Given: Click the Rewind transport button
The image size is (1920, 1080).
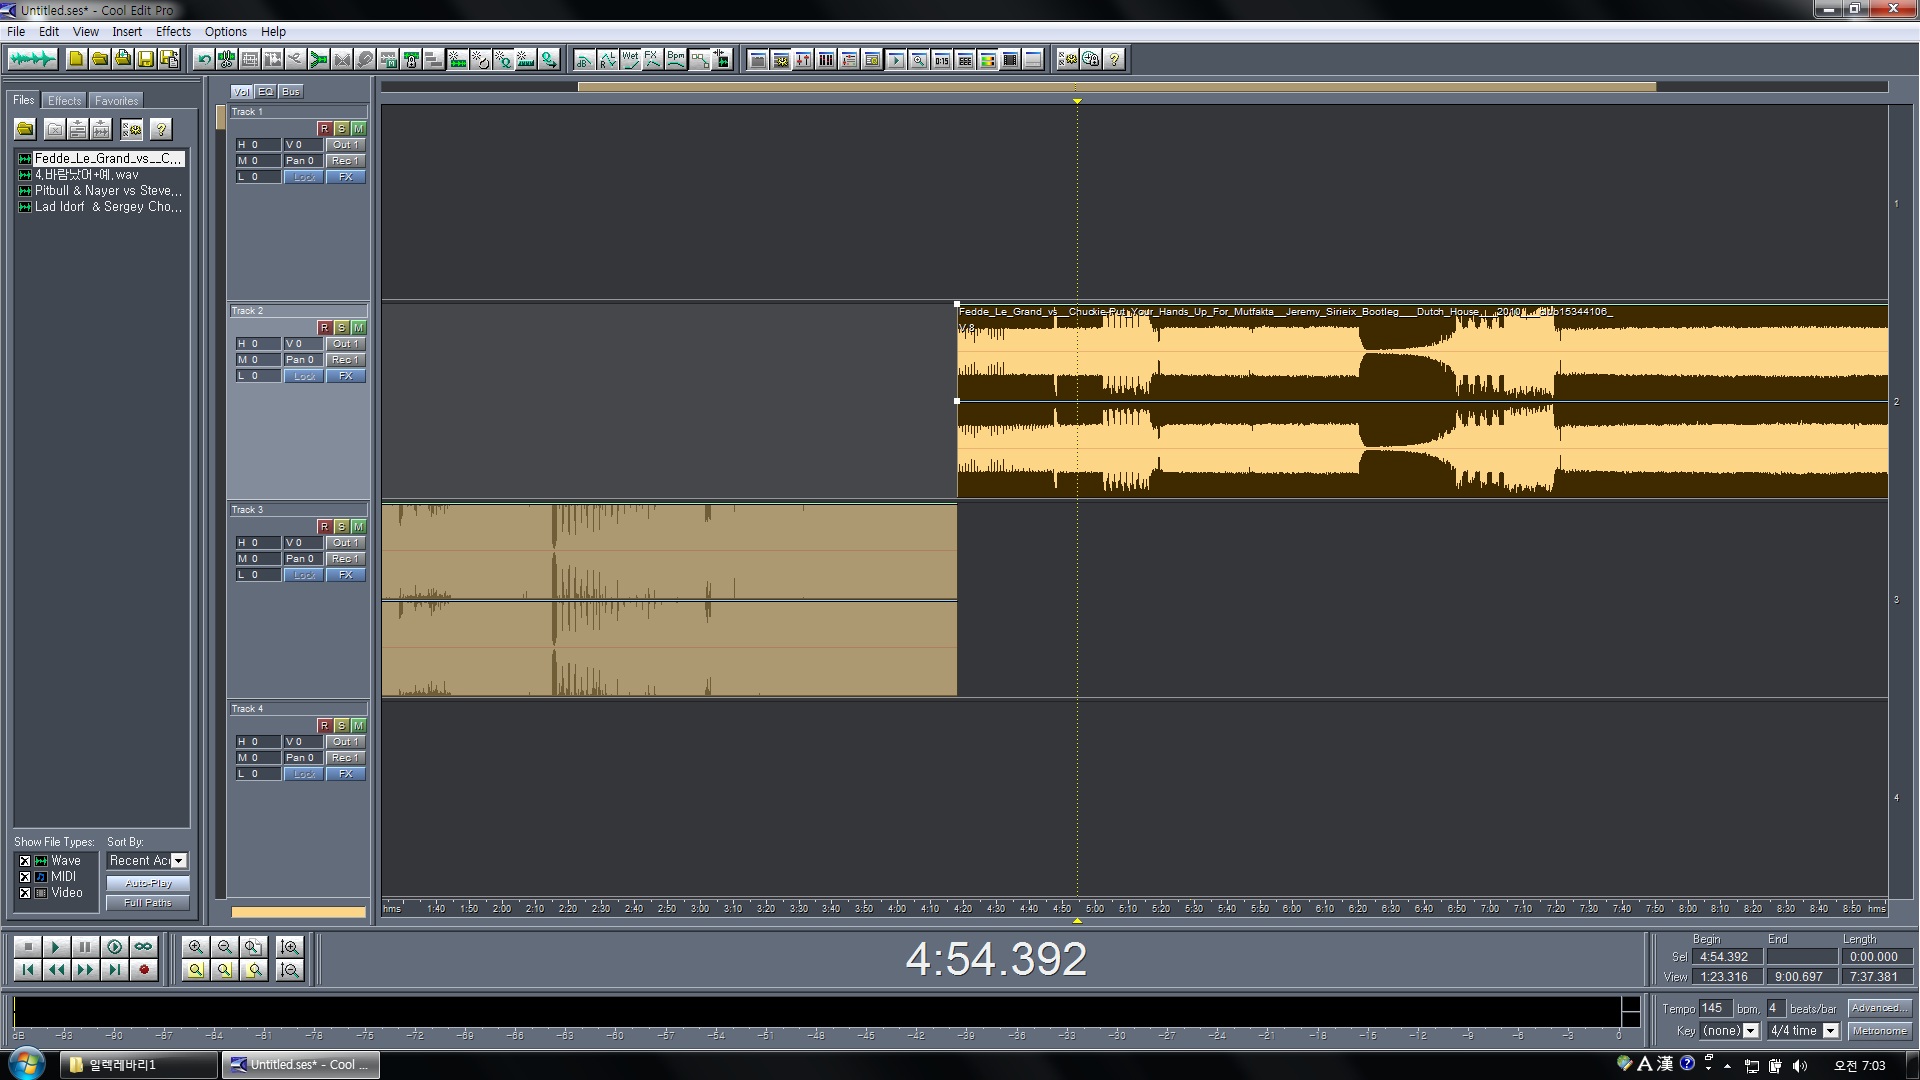Looking at the screenshot, I should [x=57, y=969].
